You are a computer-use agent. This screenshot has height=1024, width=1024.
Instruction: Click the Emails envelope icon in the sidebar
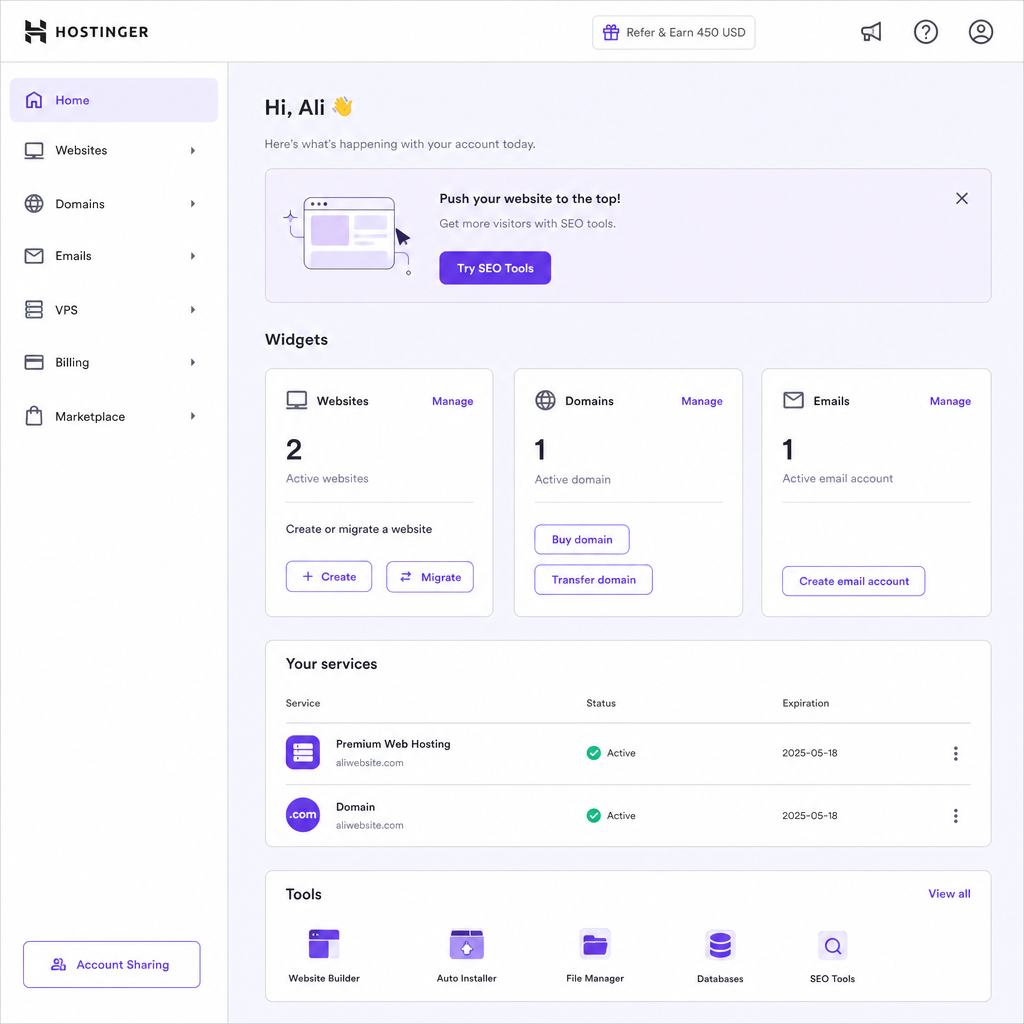[34, 256]
